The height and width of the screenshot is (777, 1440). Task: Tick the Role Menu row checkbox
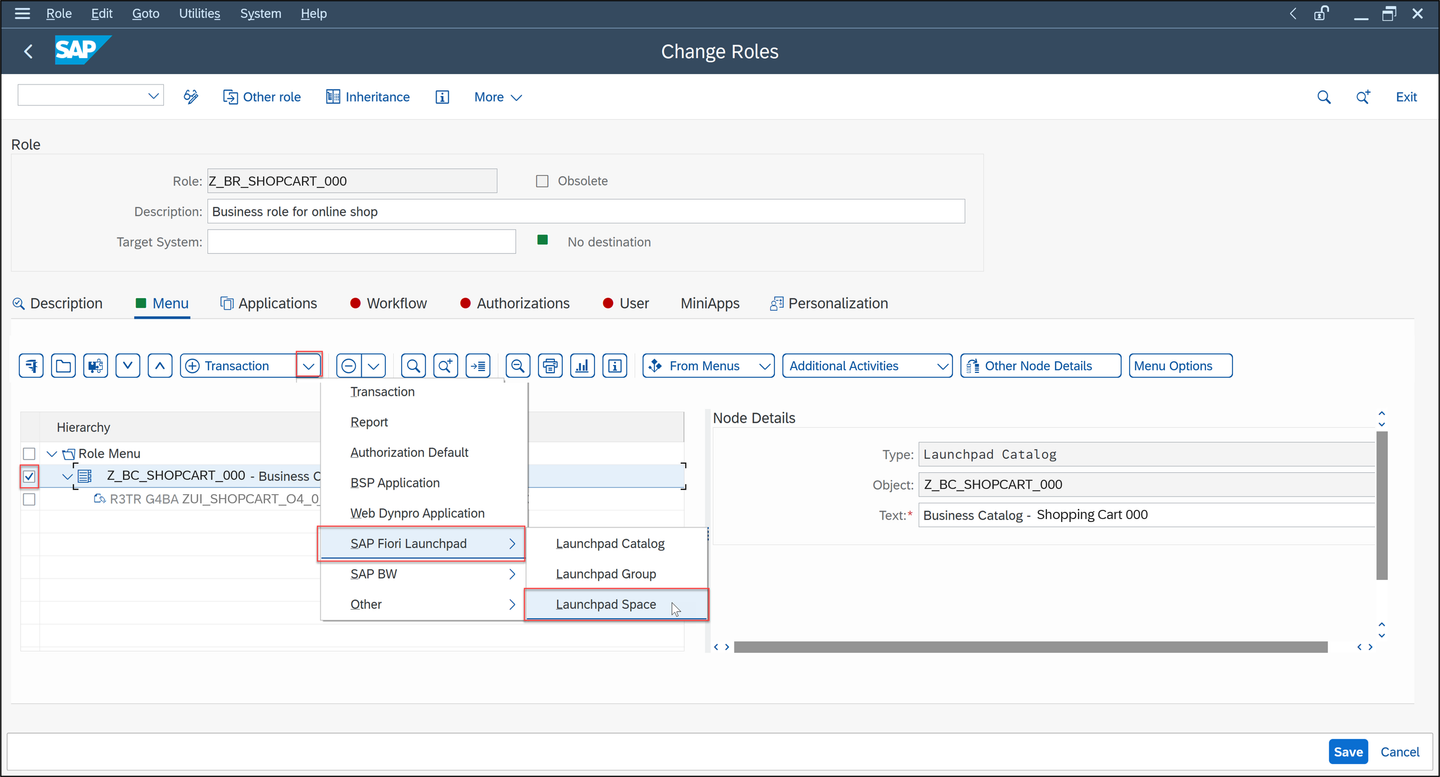point(29,454)
